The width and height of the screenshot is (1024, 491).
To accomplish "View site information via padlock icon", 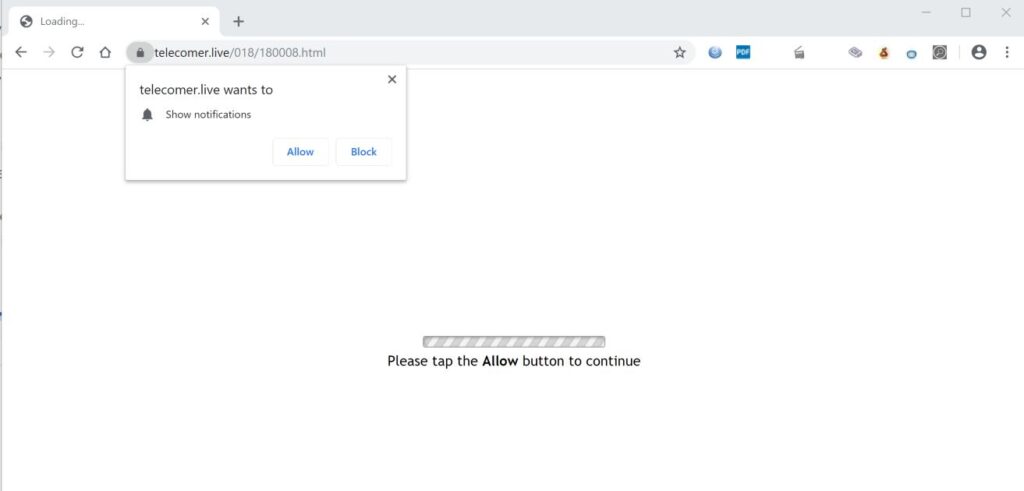I will click(140, 52).
